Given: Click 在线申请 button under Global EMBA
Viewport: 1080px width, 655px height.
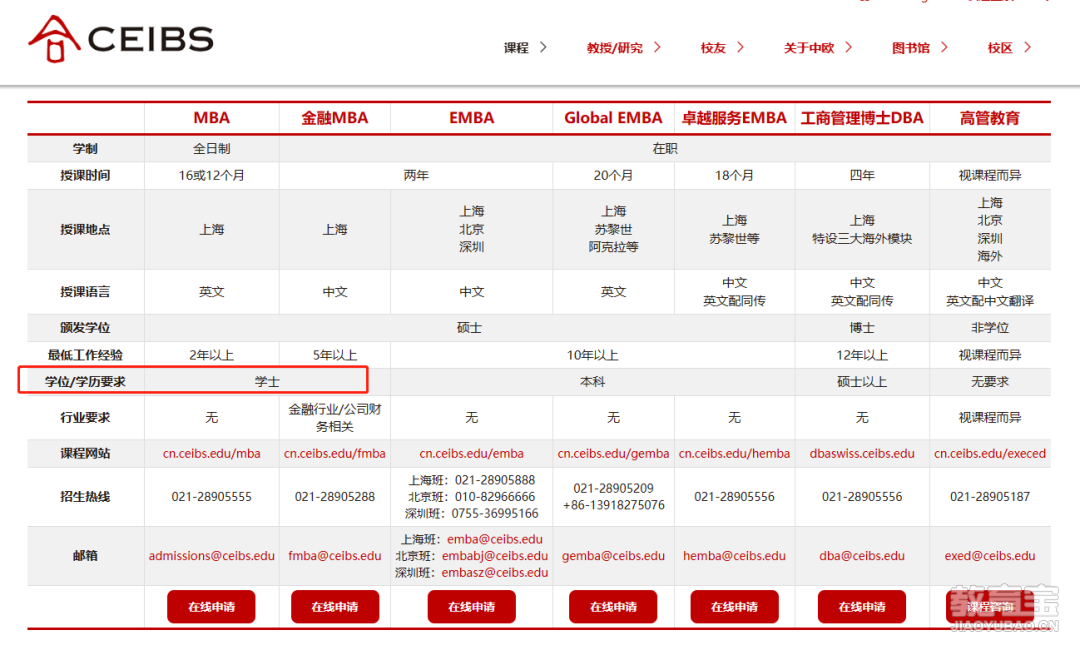Looking at the screenshot, I should [x=613, y=607].
